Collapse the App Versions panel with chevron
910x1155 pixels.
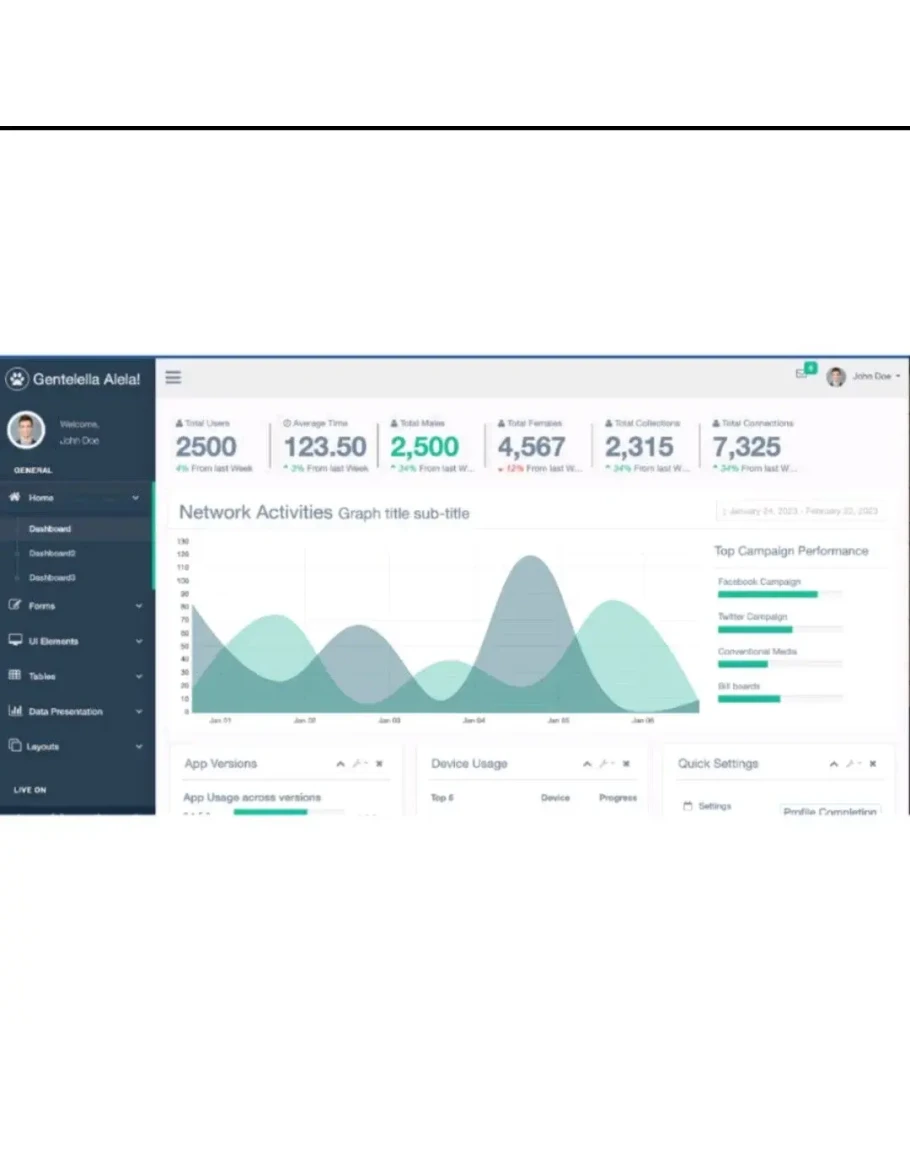(x=340, y=764)
